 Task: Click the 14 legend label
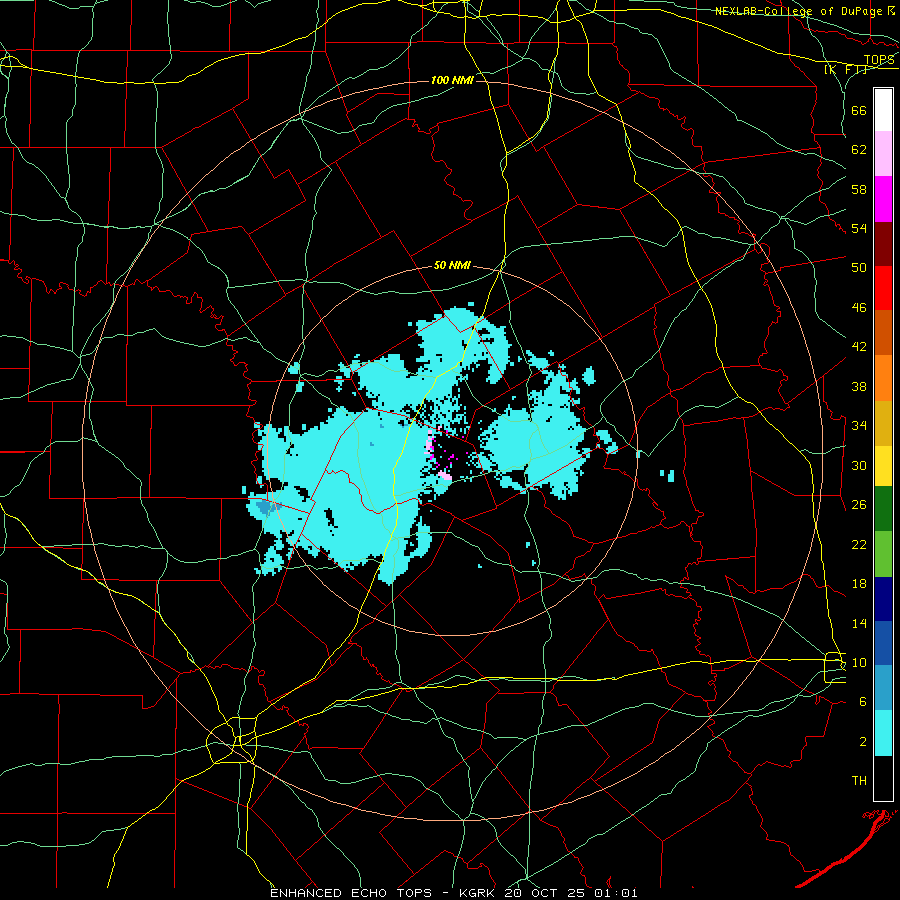tap(859, 623)
